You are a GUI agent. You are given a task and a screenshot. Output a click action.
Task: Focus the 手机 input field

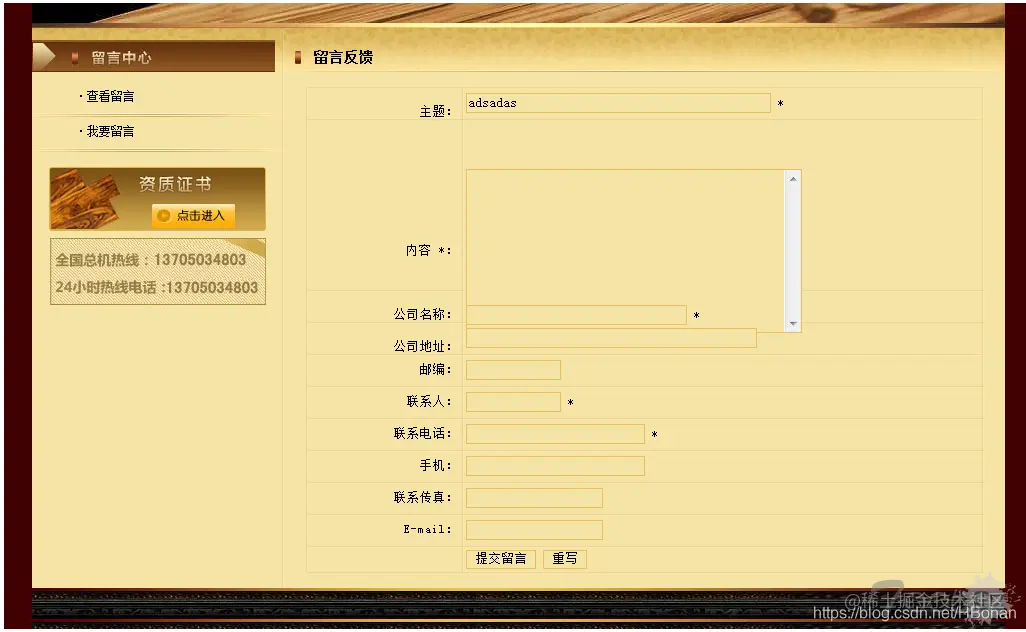coord(555,466)
